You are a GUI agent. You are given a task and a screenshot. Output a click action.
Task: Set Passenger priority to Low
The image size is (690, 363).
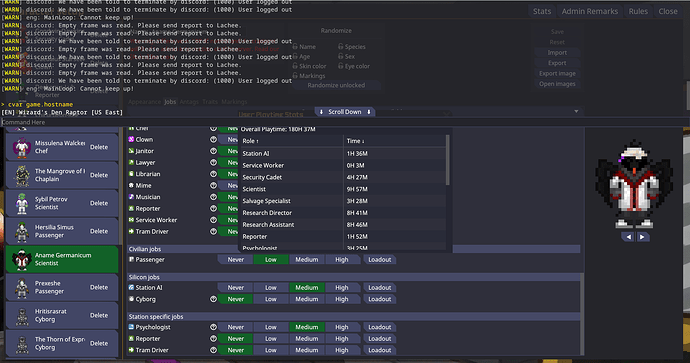271,260
